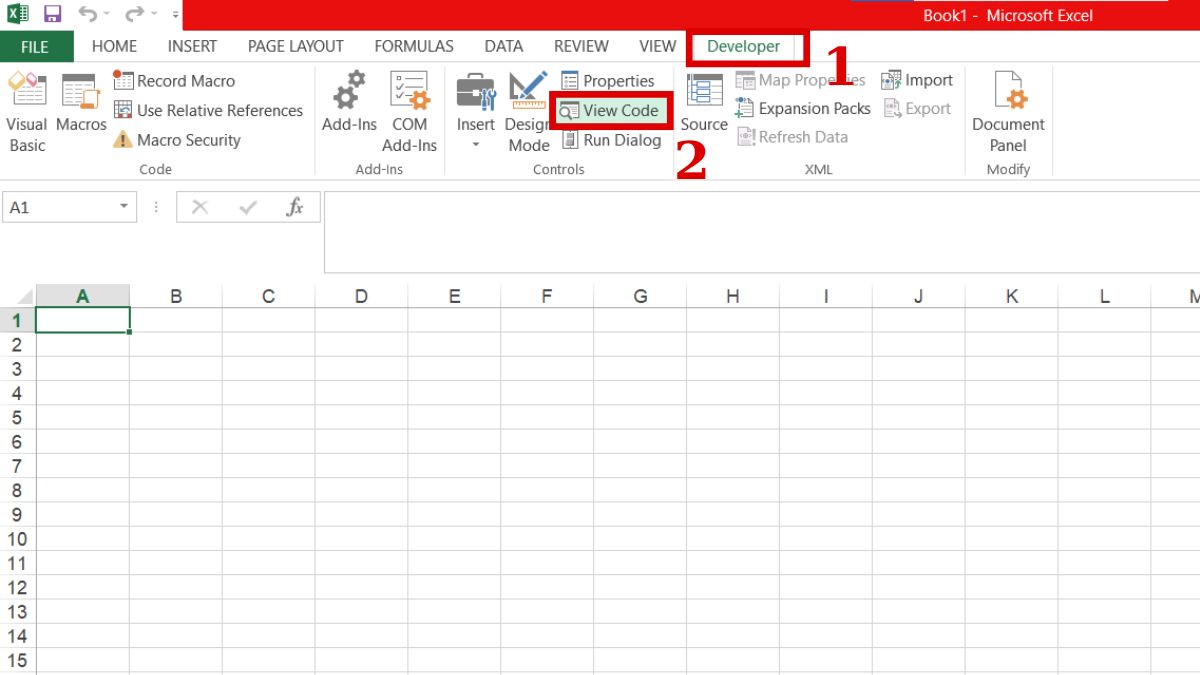Viewport: 1200px width, 675px height.
Task: Open COM Add-Ins dialog
Action: click(x=409, y=112)
